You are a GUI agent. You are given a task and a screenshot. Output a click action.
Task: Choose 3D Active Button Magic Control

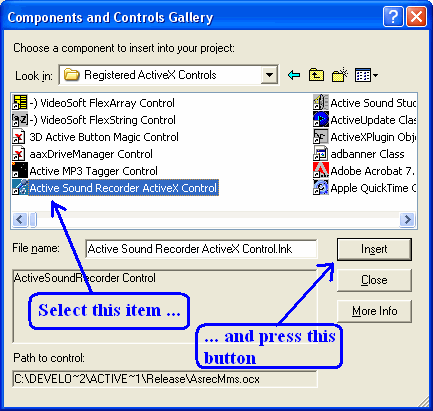pyautogui.click(x=95, y=137)
